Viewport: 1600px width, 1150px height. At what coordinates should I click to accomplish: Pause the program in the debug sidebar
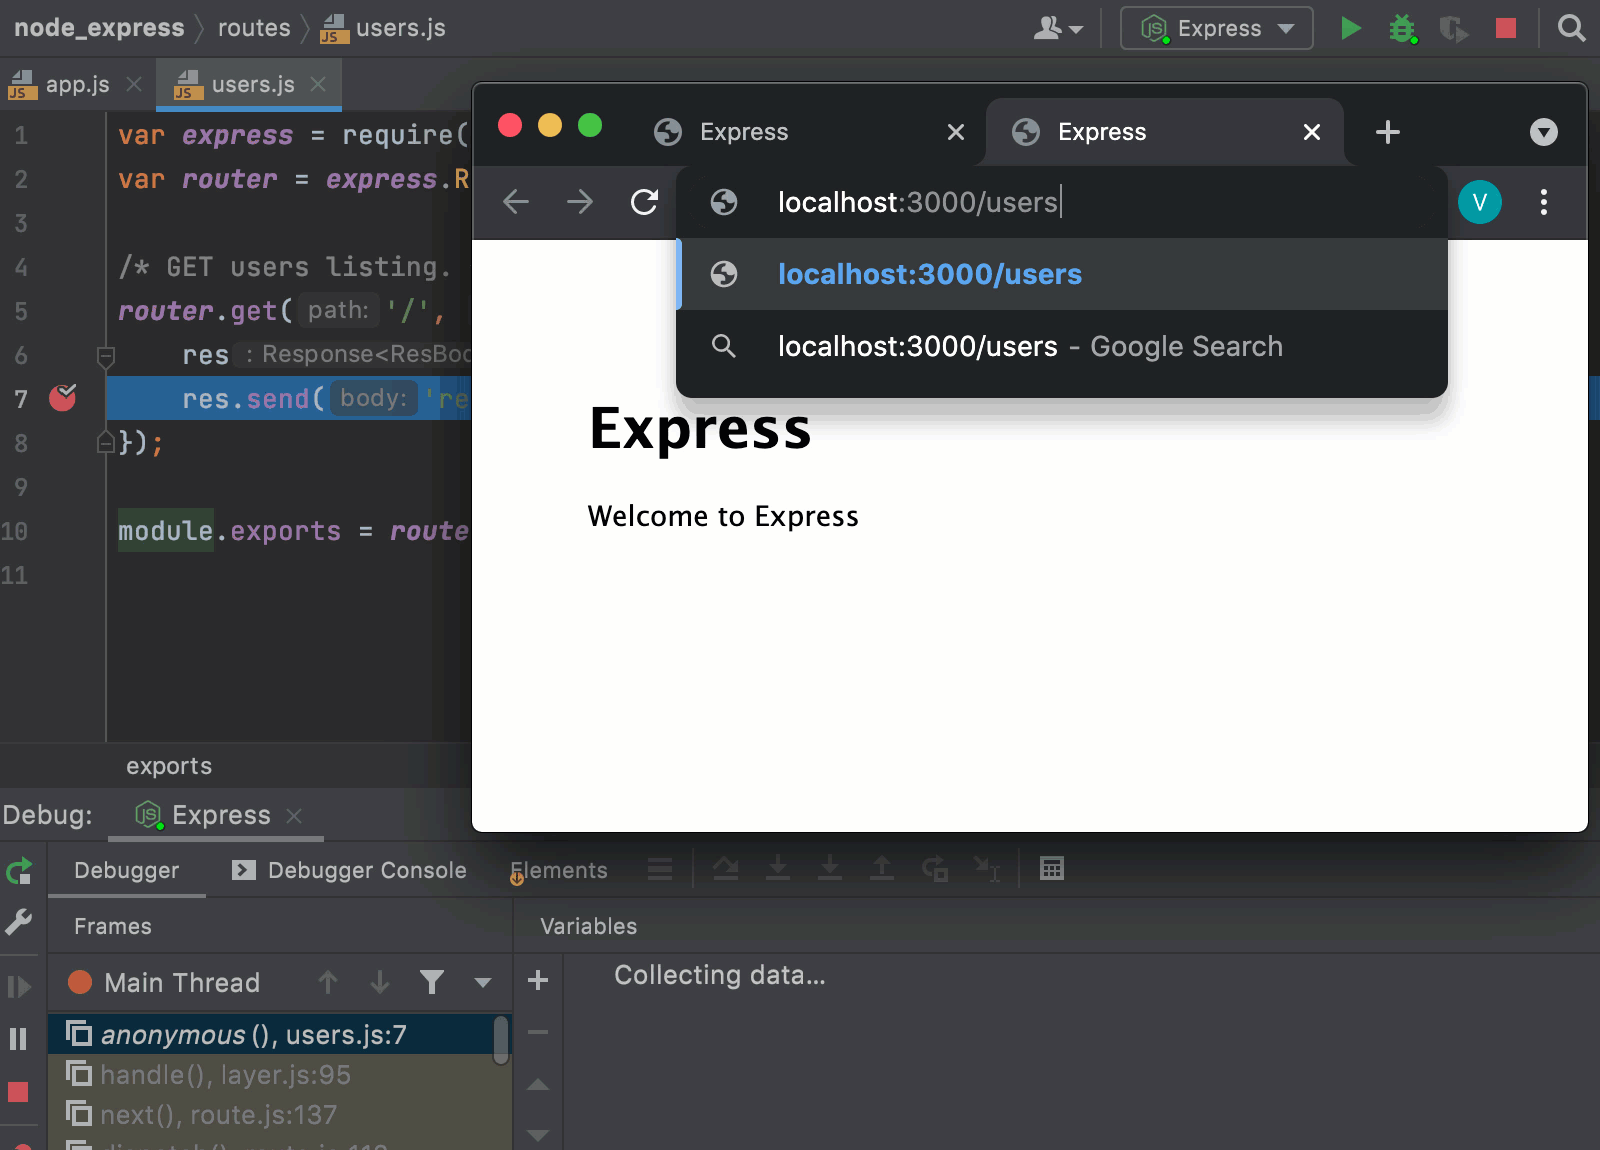point(18,1038)
